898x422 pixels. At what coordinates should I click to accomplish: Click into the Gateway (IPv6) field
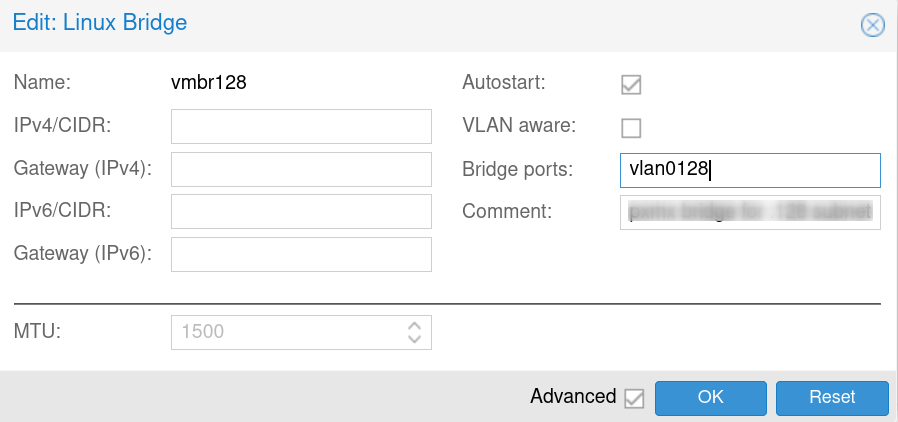(301, 254)
